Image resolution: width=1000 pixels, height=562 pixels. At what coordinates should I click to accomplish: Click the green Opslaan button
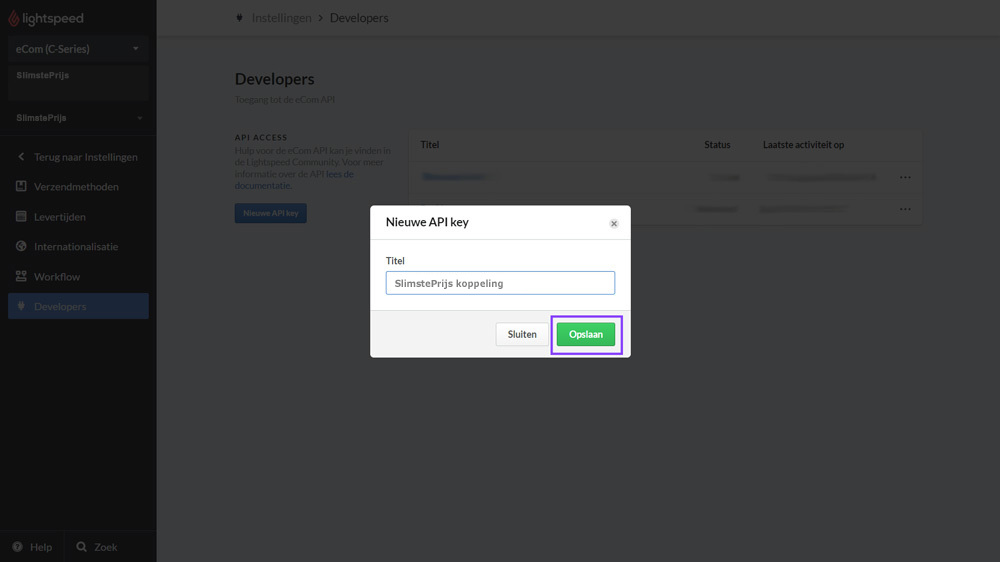tap(586, 334)
